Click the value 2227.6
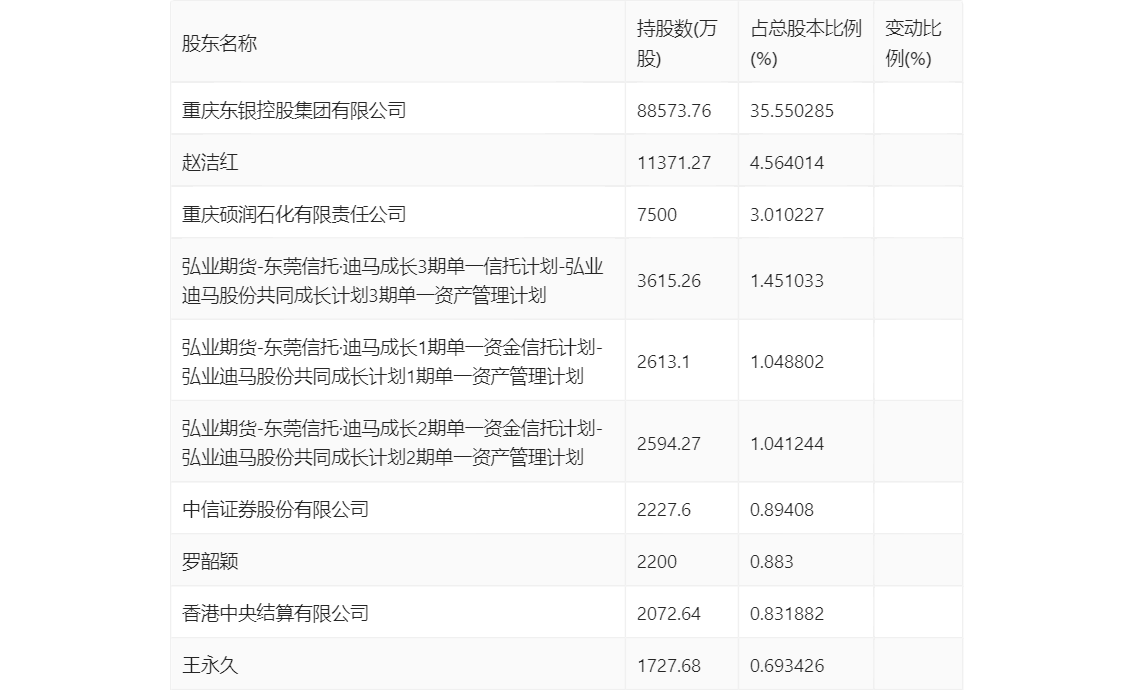1134x690 pixels. click(x=664, y=510)
